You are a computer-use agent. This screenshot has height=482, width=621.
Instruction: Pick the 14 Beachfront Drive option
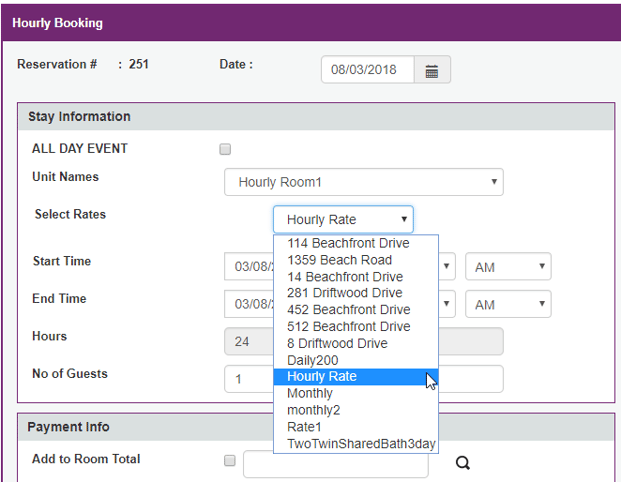344,277
